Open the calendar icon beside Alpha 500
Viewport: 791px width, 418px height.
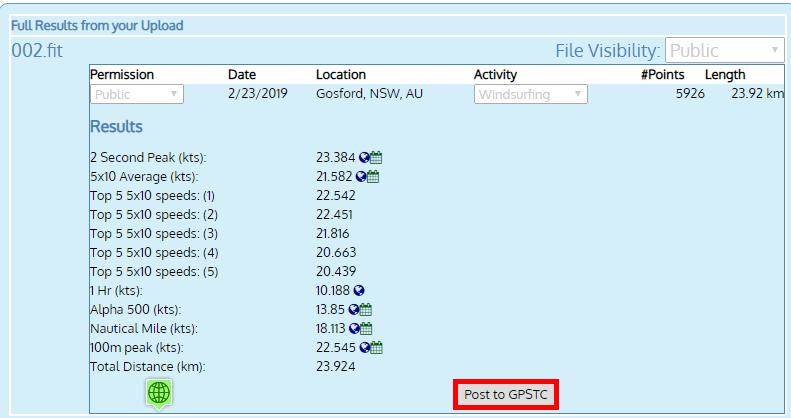364,310
